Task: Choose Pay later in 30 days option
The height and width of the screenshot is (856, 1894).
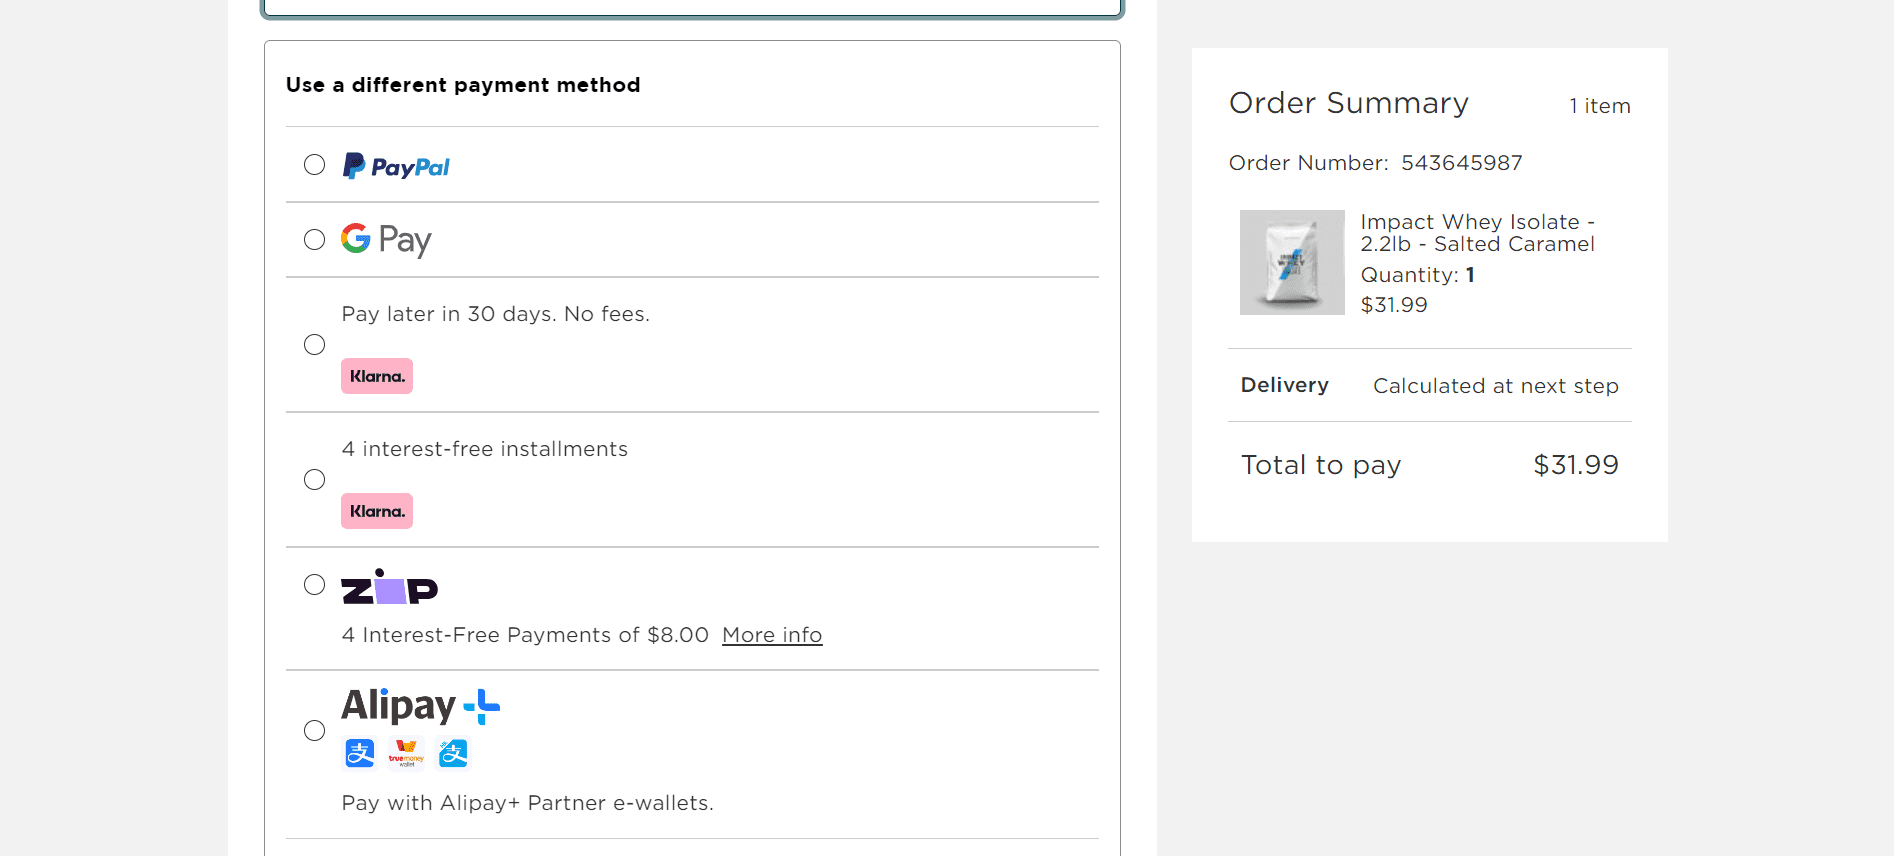Action: click(x=314, y=344)
